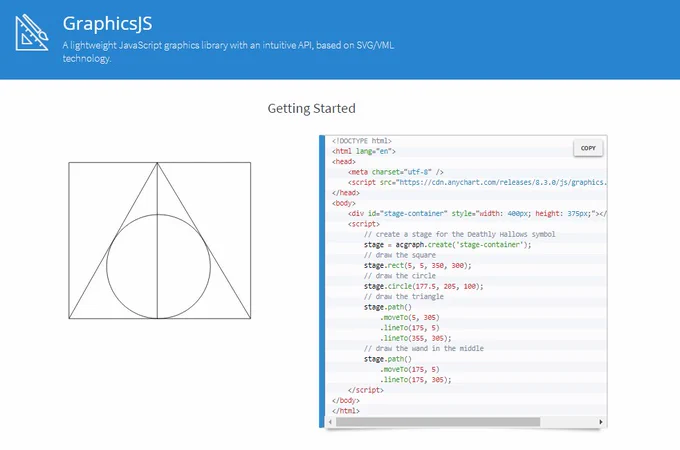Click the code block's right scroll arrow
The width and height of the screenshot is (680, 450).
[x=601, y=422]
